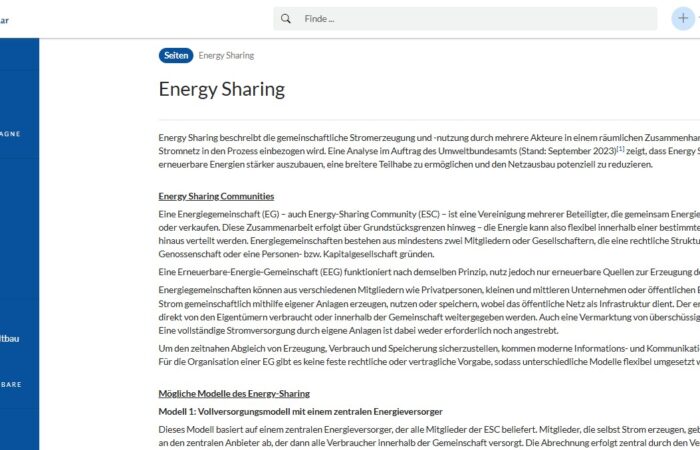Click the large "Energy Sharing" page title

(x=221, y=89)
